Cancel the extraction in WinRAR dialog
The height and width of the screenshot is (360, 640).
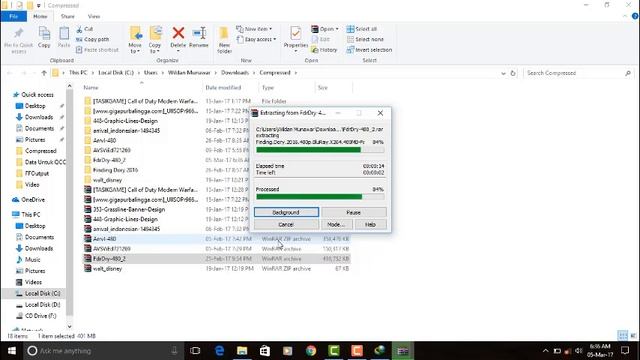click(x=286, y=224)
